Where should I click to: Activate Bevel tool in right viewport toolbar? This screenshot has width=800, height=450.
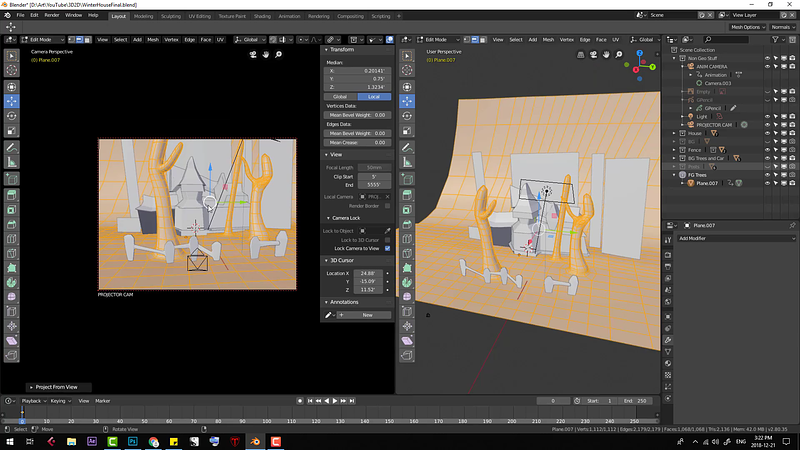point(407,224)
